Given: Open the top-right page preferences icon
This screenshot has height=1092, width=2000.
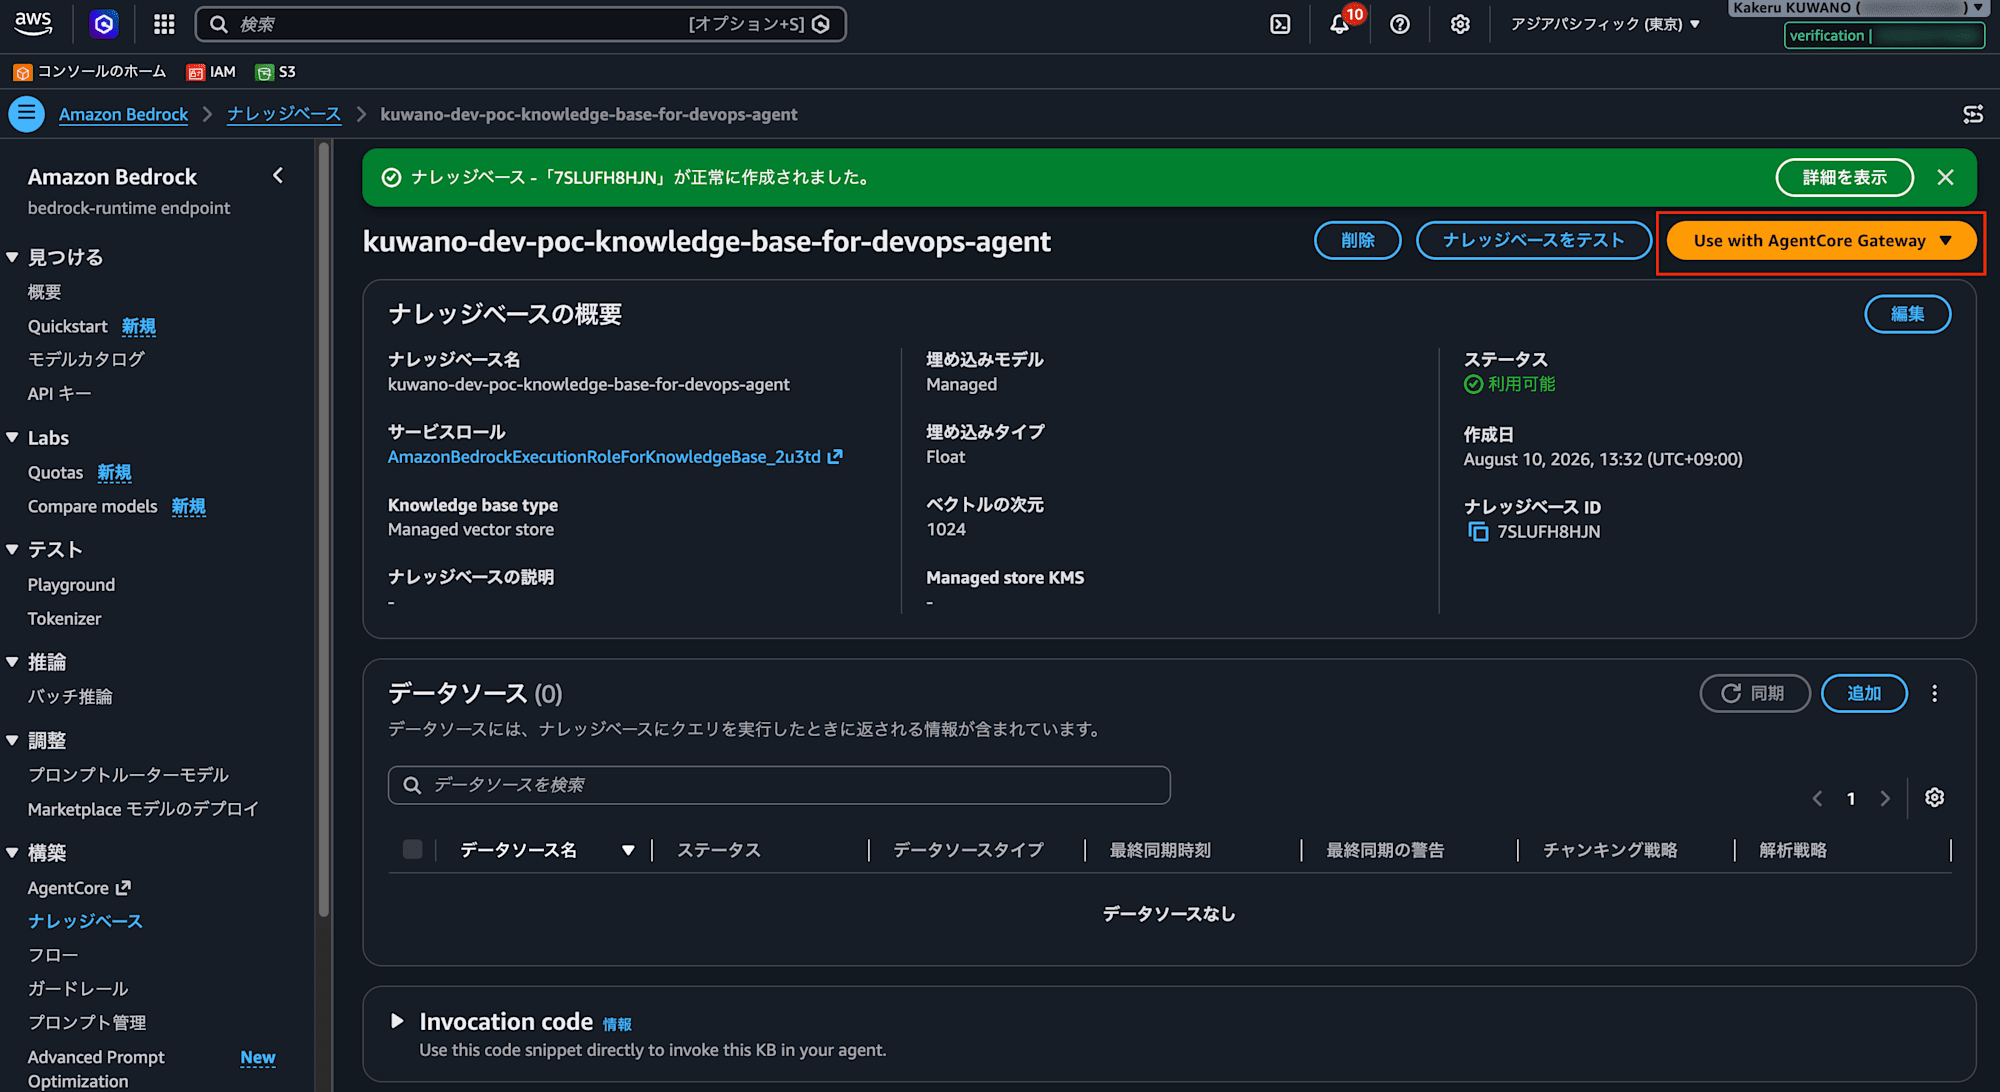Looking at the screenshot, I should 1973,114.
